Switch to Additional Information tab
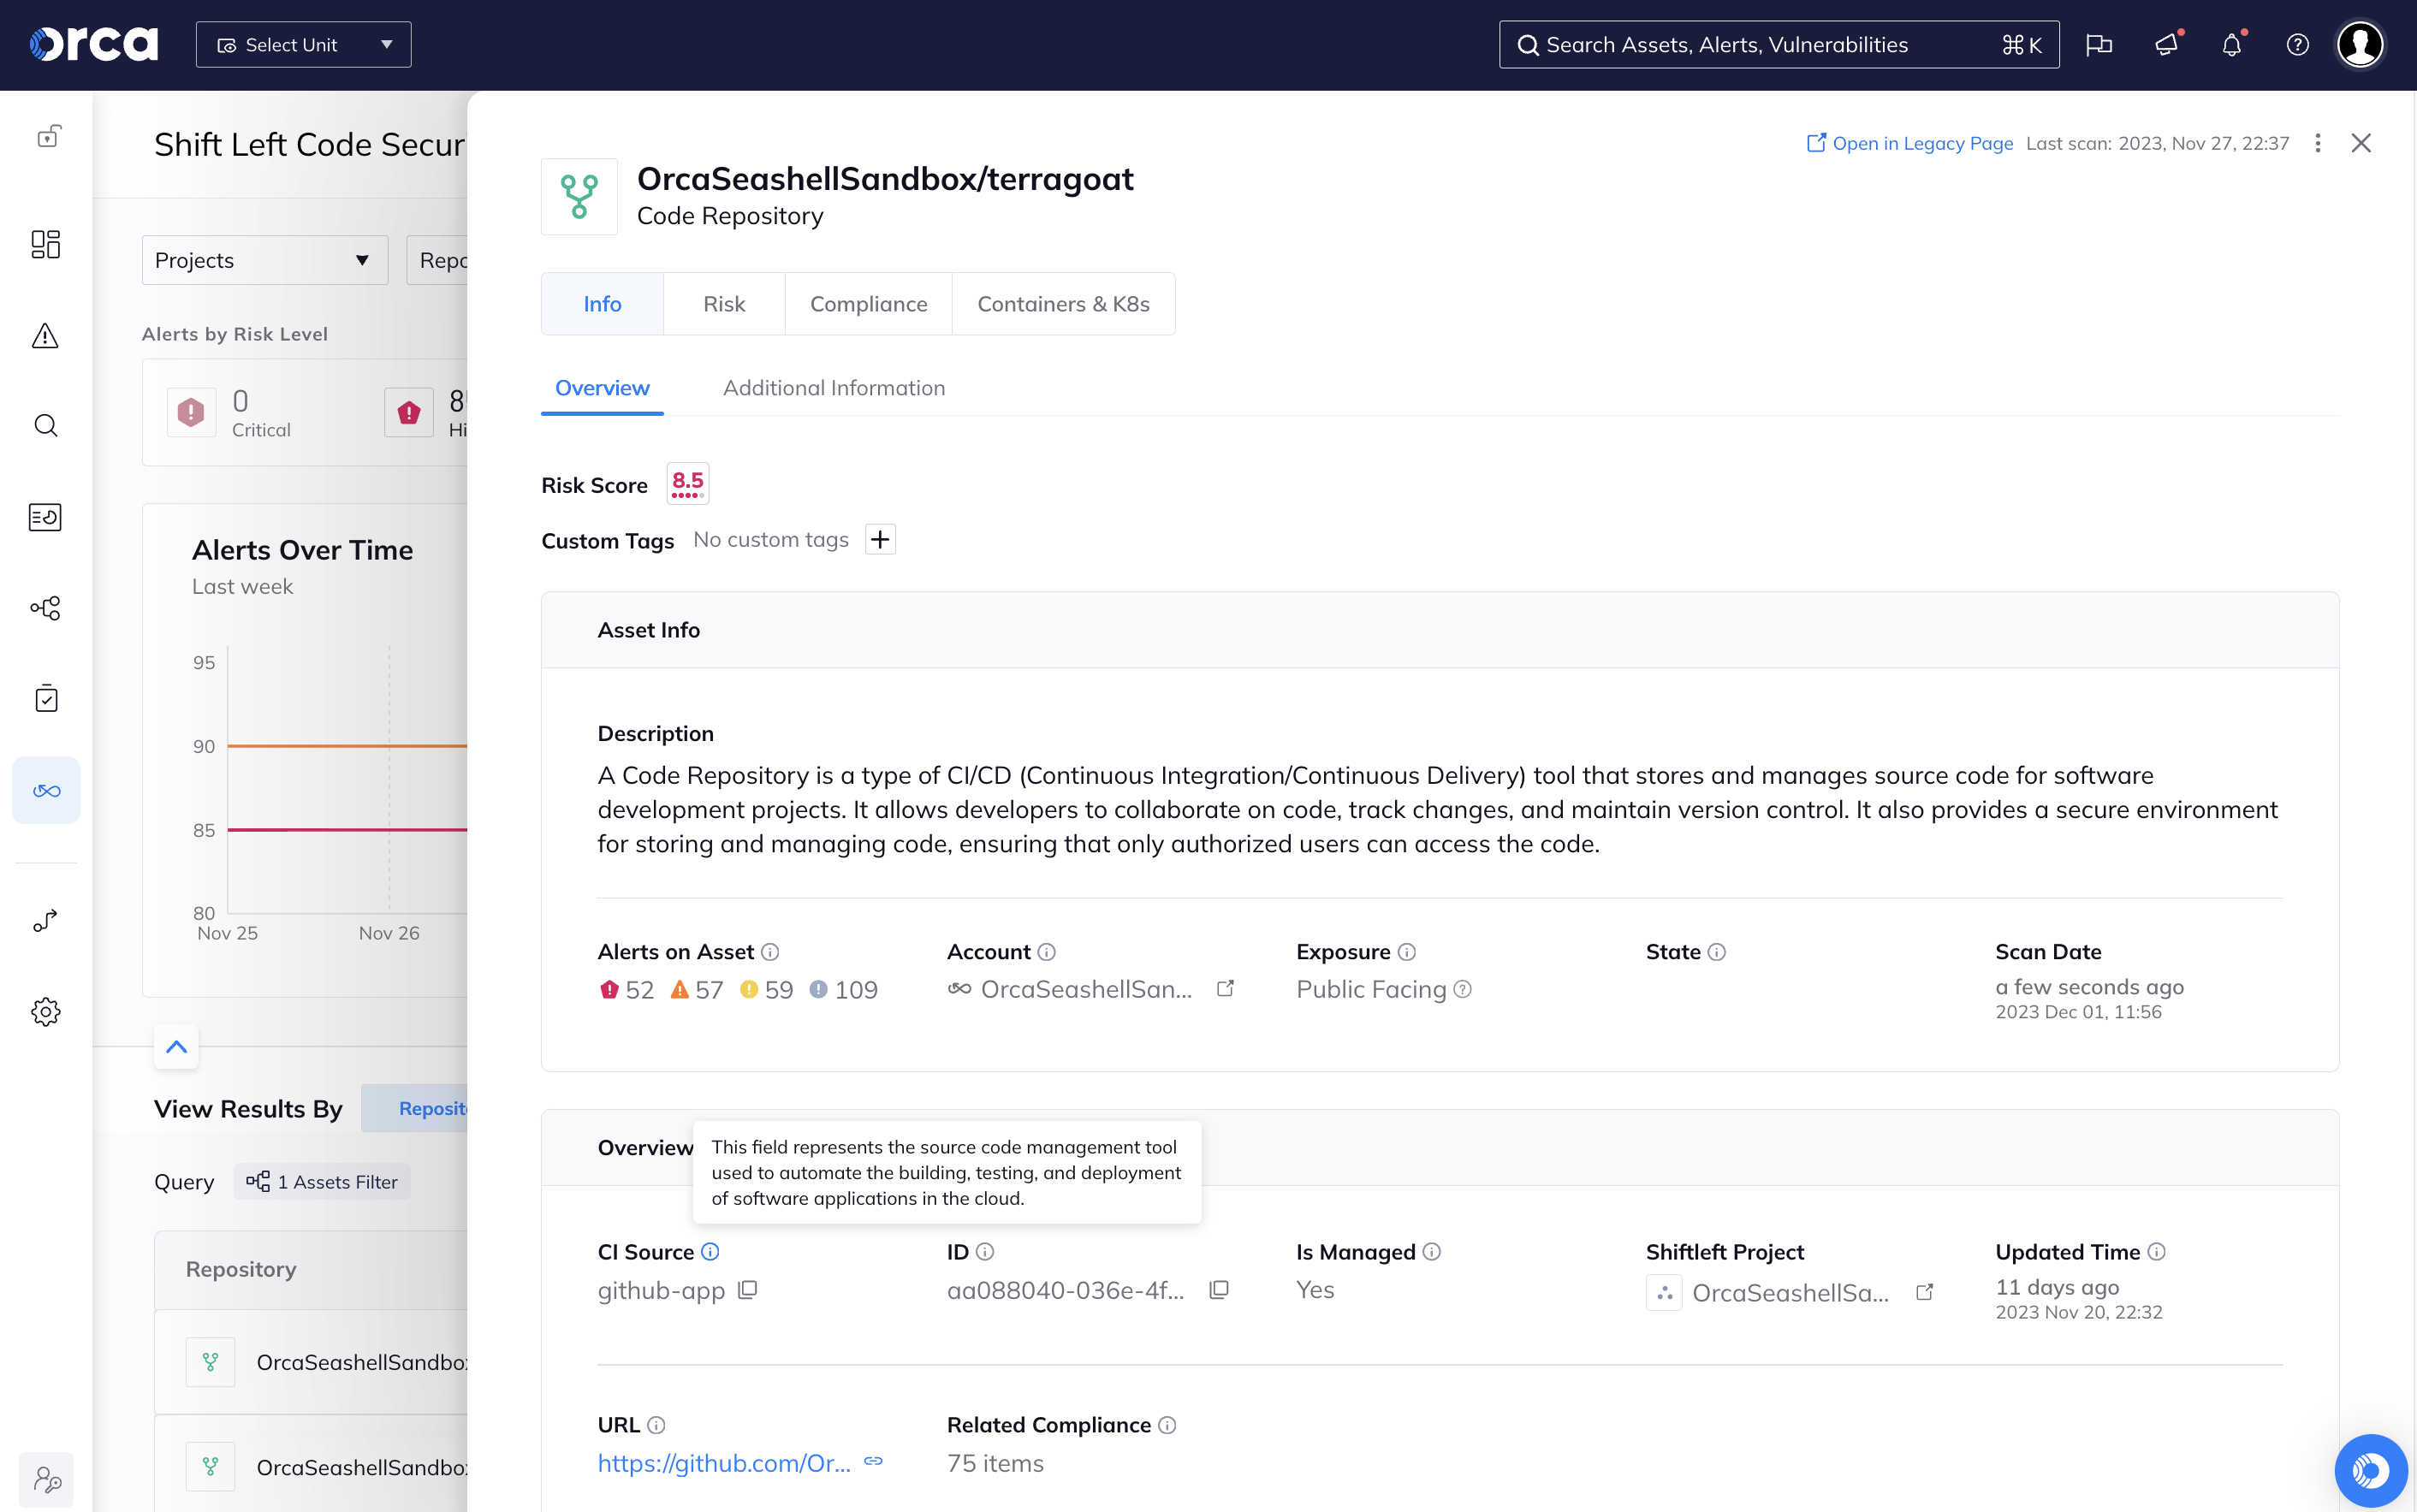 coord(834,388)
